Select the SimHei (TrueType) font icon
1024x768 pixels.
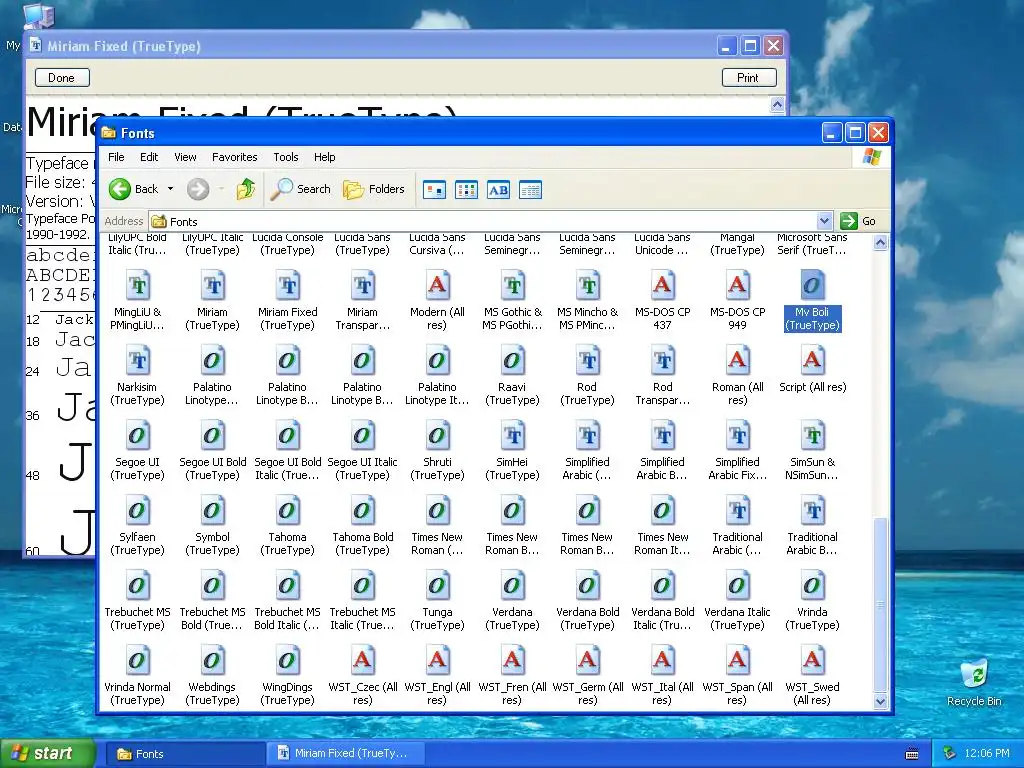click(512, 436)
